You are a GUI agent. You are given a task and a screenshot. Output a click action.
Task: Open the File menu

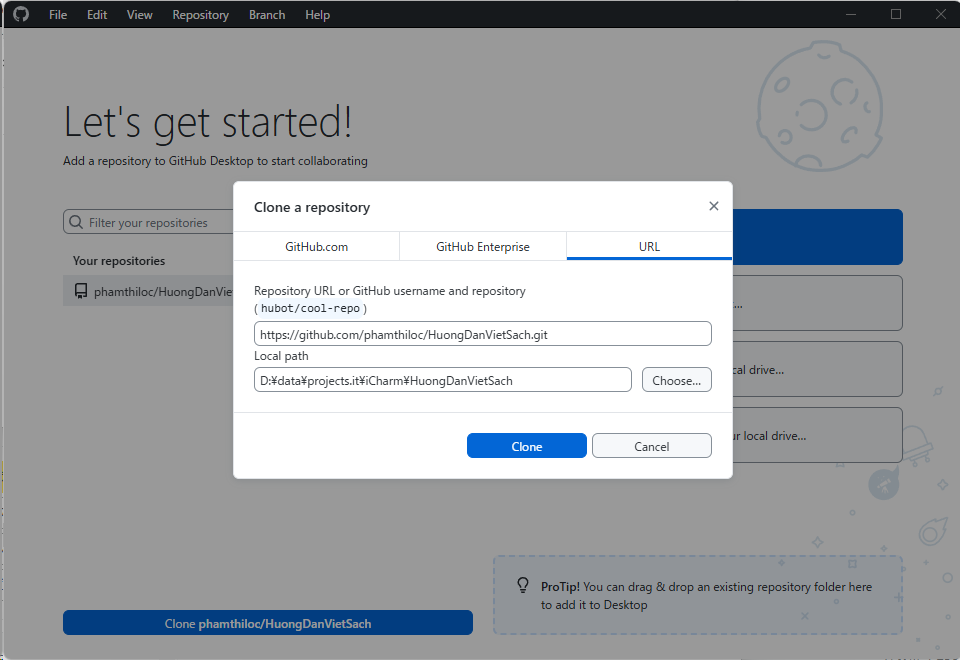click(58, 15)
